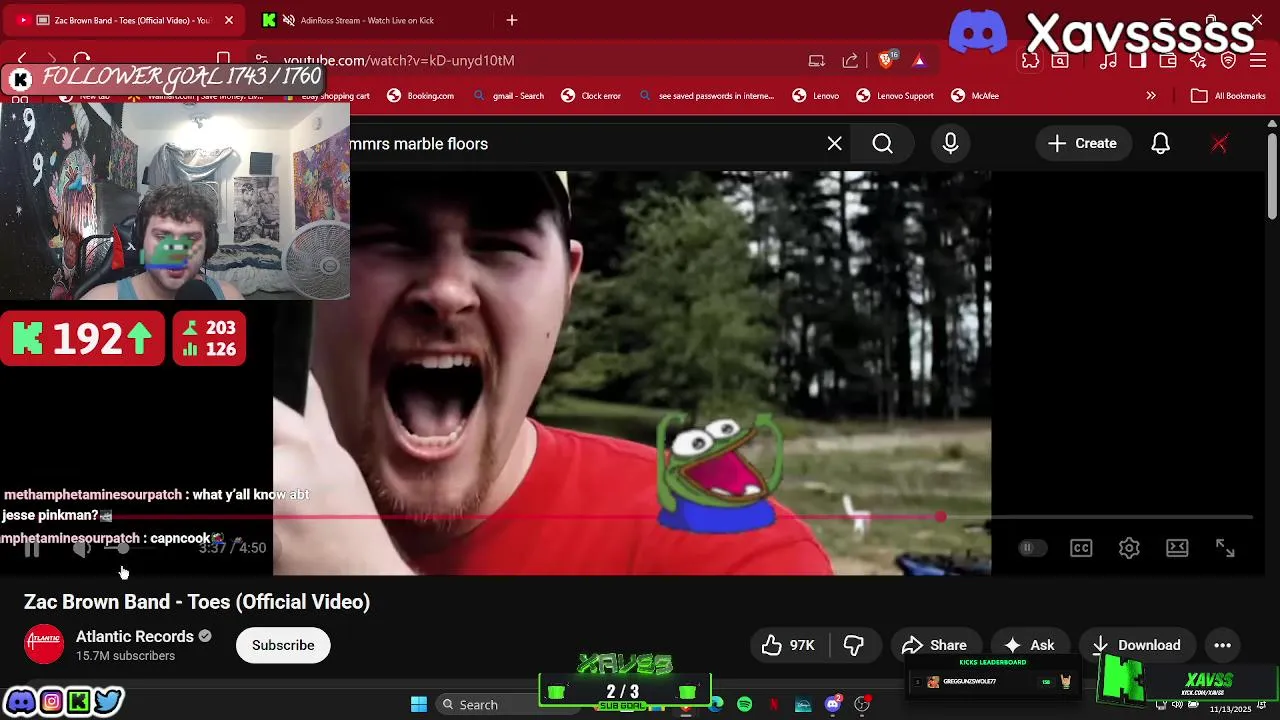The width and height of the screenshot is (1280, 720).
Task: Open Discord from the taskbar
Action: pyautogui.click(x=833, y=704)
